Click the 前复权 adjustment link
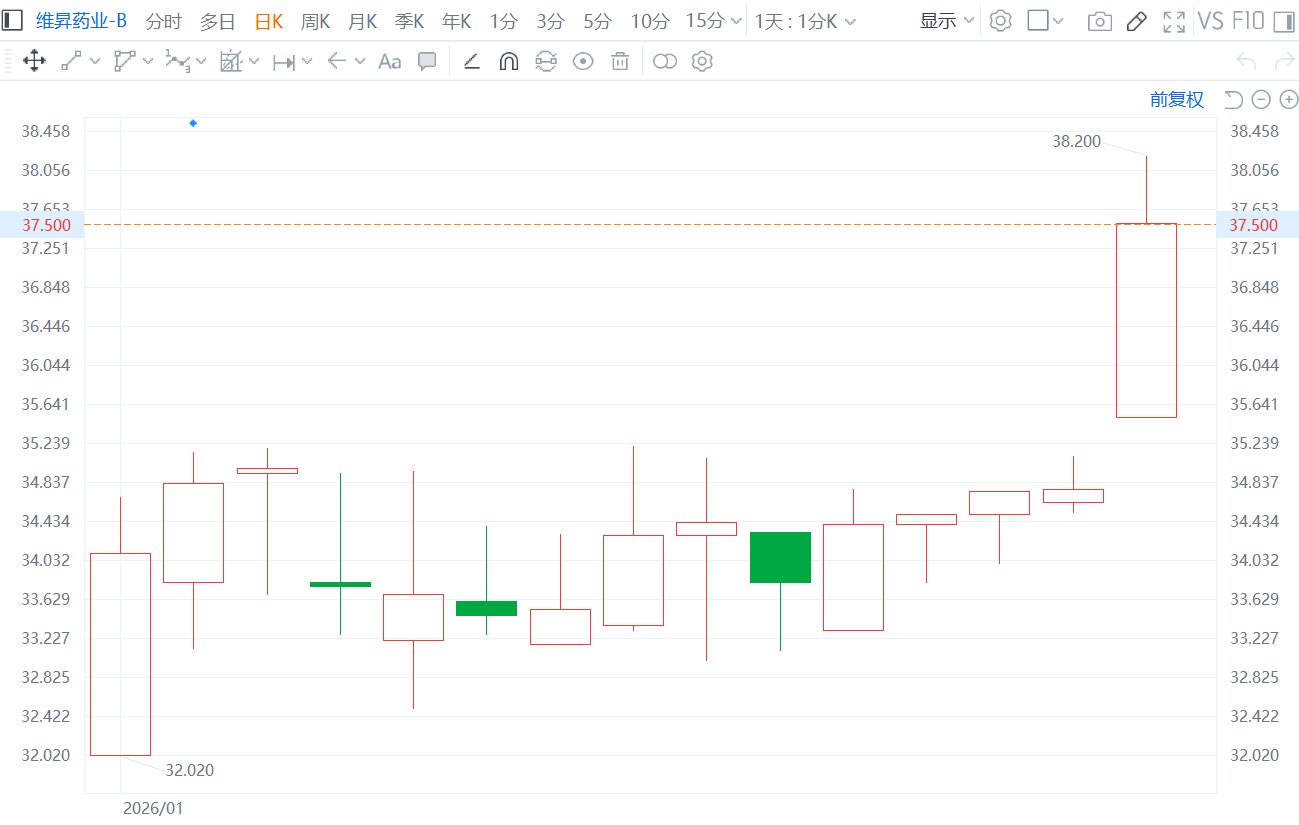This screenshot has height=825, width=1299. (1177, 99)
